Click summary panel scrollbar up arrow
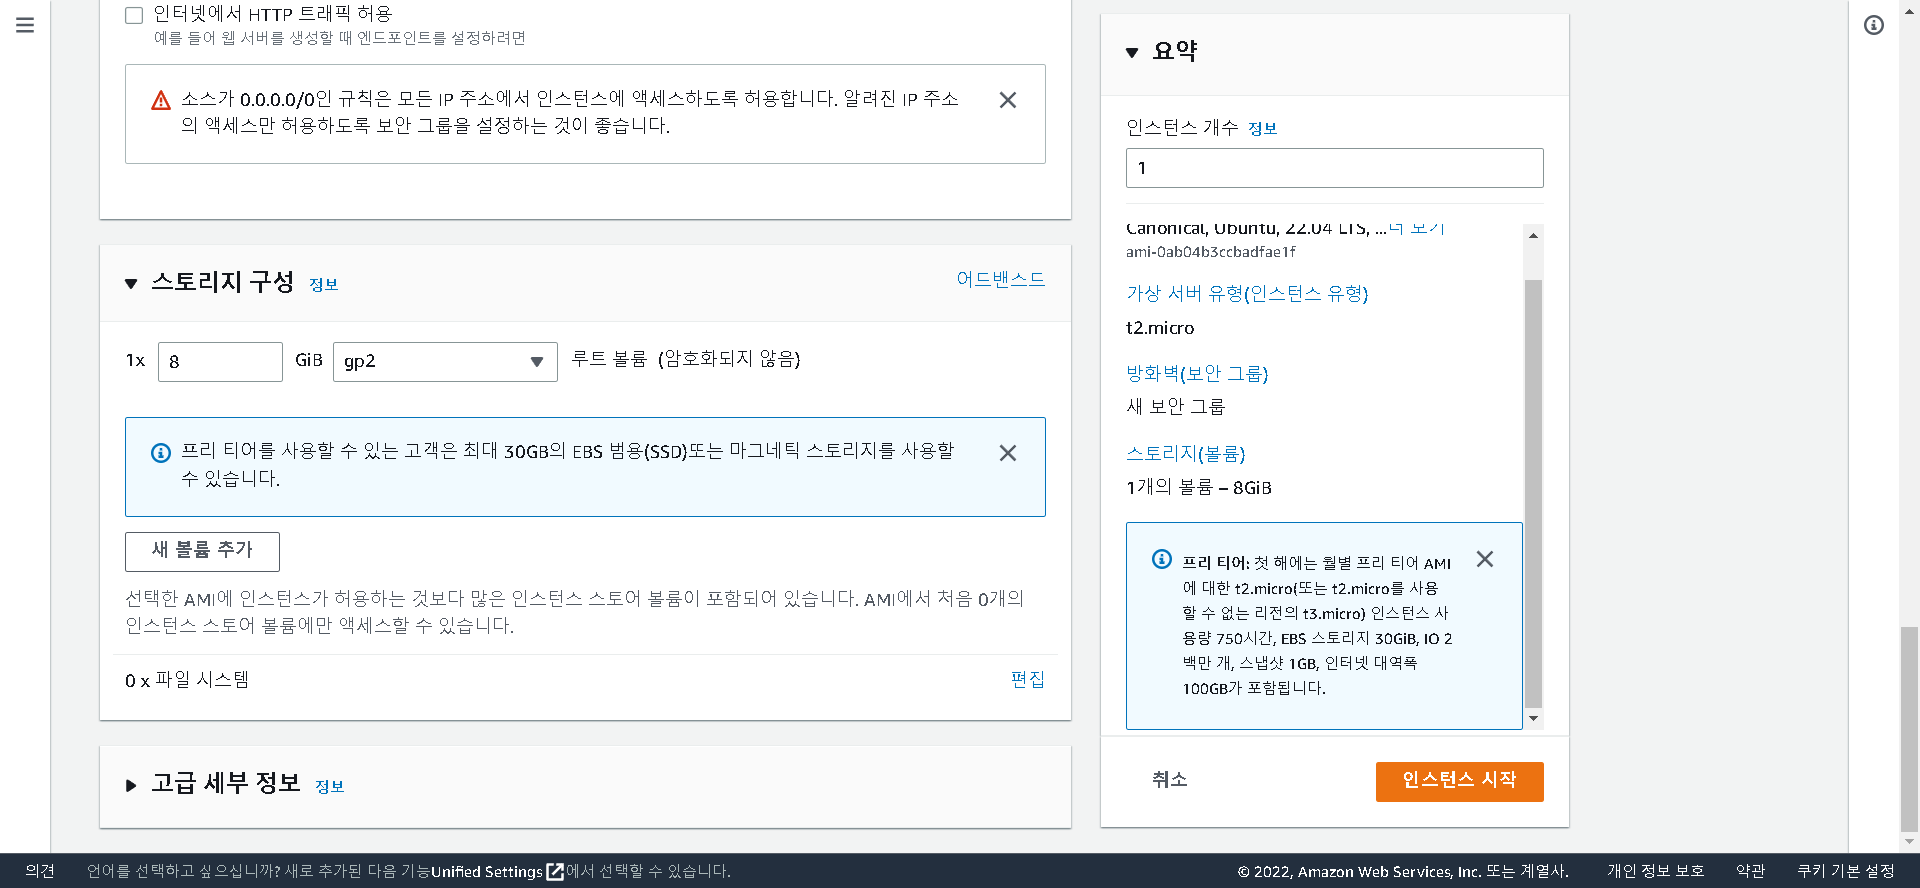 click(1533, 236)
